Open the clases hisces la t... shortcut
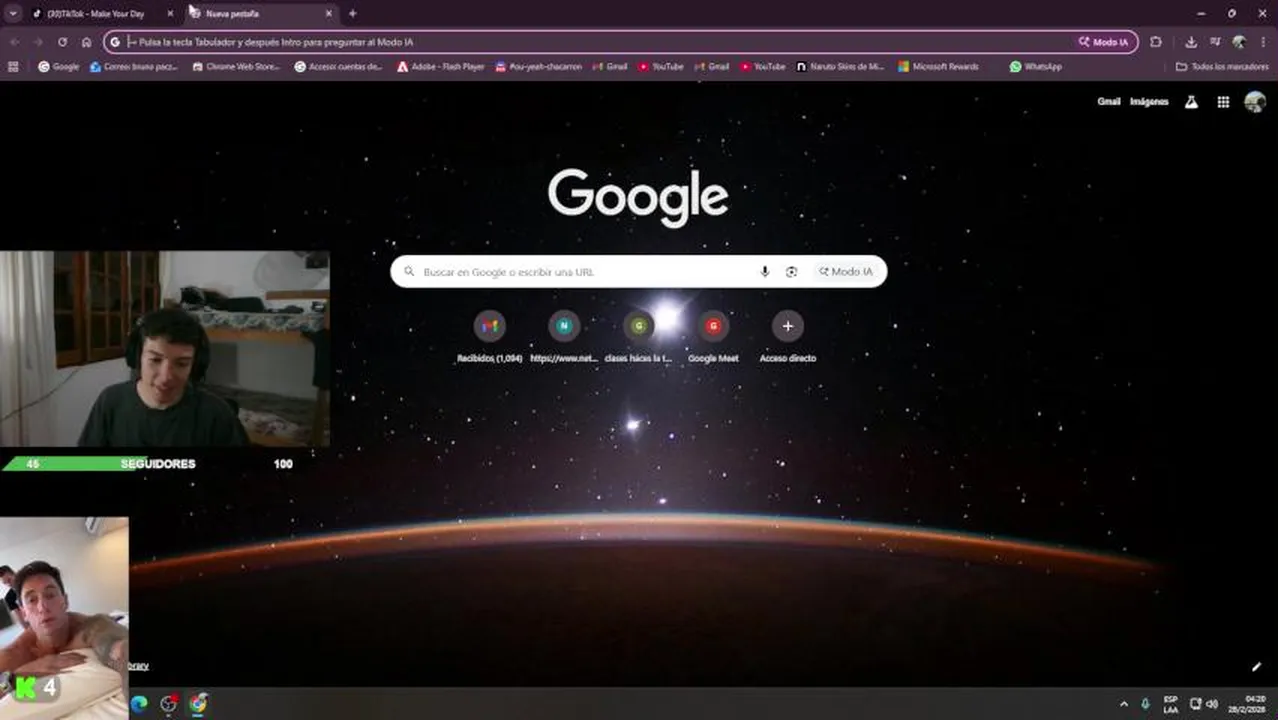This screenshot has height=720, width=1278. tap(639, 335)
